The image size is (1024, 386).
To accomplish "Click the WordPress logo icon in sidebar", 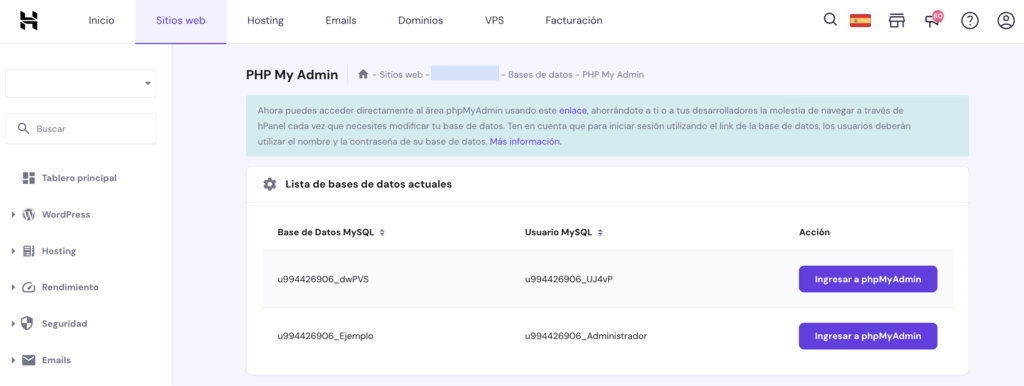I will pyautogui.click(x=28, y=214).
